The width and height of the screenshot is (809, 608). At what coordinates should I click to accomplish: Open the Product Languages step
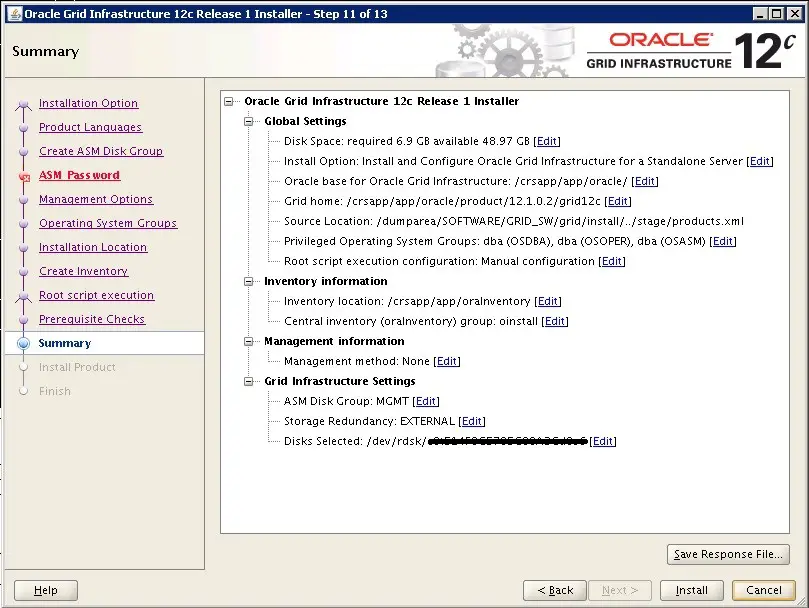pos(90,127)
